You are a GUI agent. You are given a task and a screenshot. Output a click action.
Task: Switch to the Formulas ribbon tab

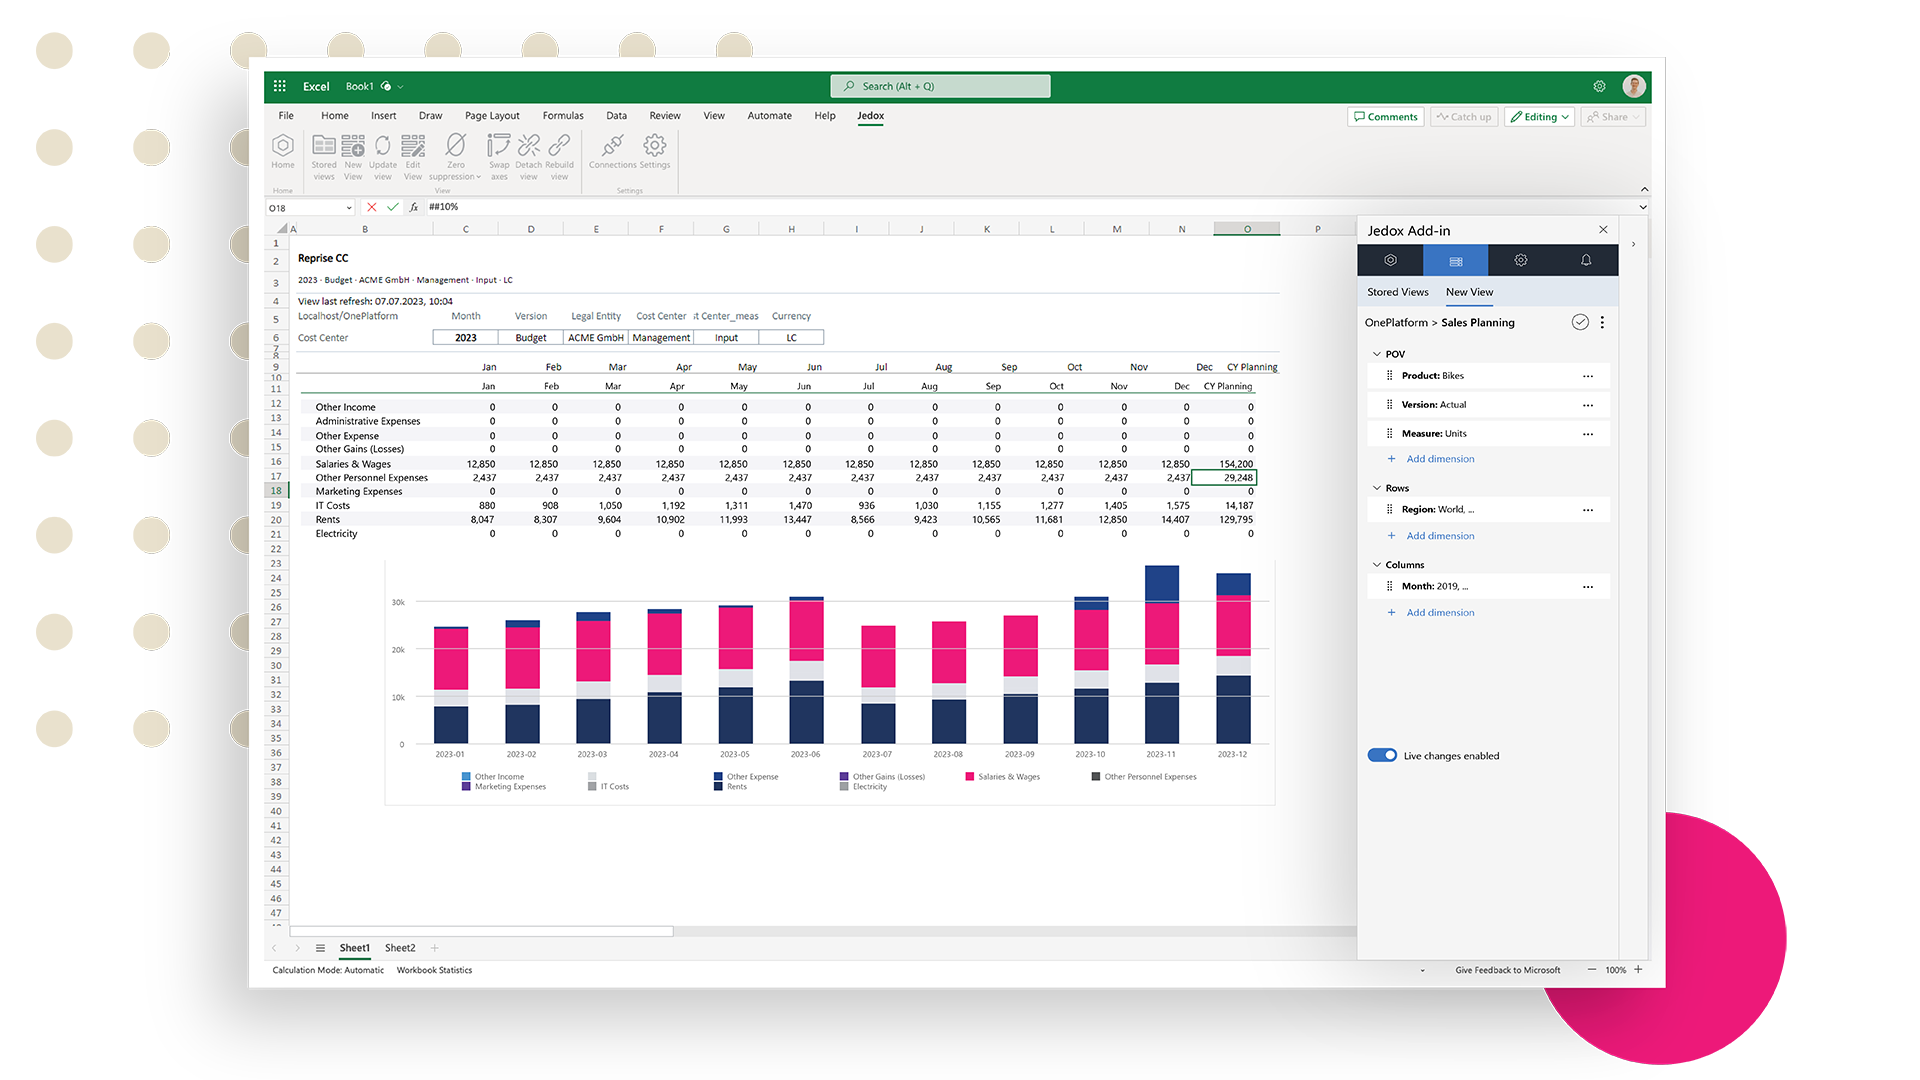coord(563,116)
